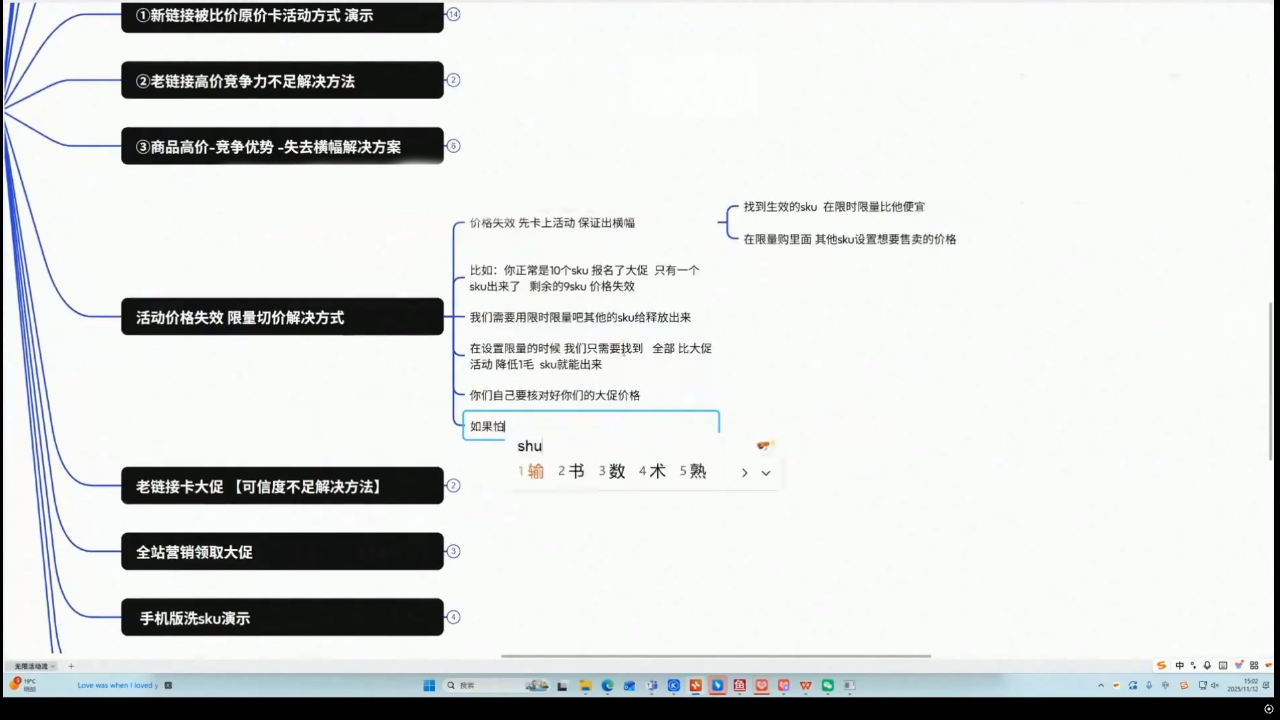Toggle IME punctuation mode button

[x=1193, y=665]
